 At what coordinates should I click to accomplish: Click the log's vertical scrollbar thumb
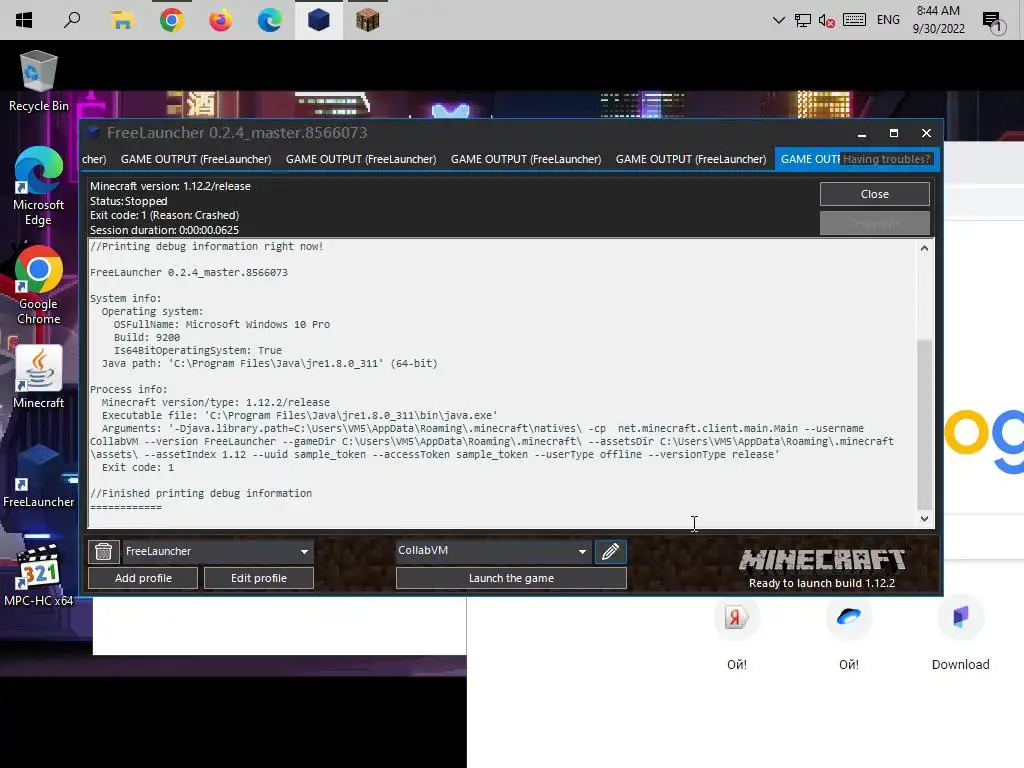924,424
